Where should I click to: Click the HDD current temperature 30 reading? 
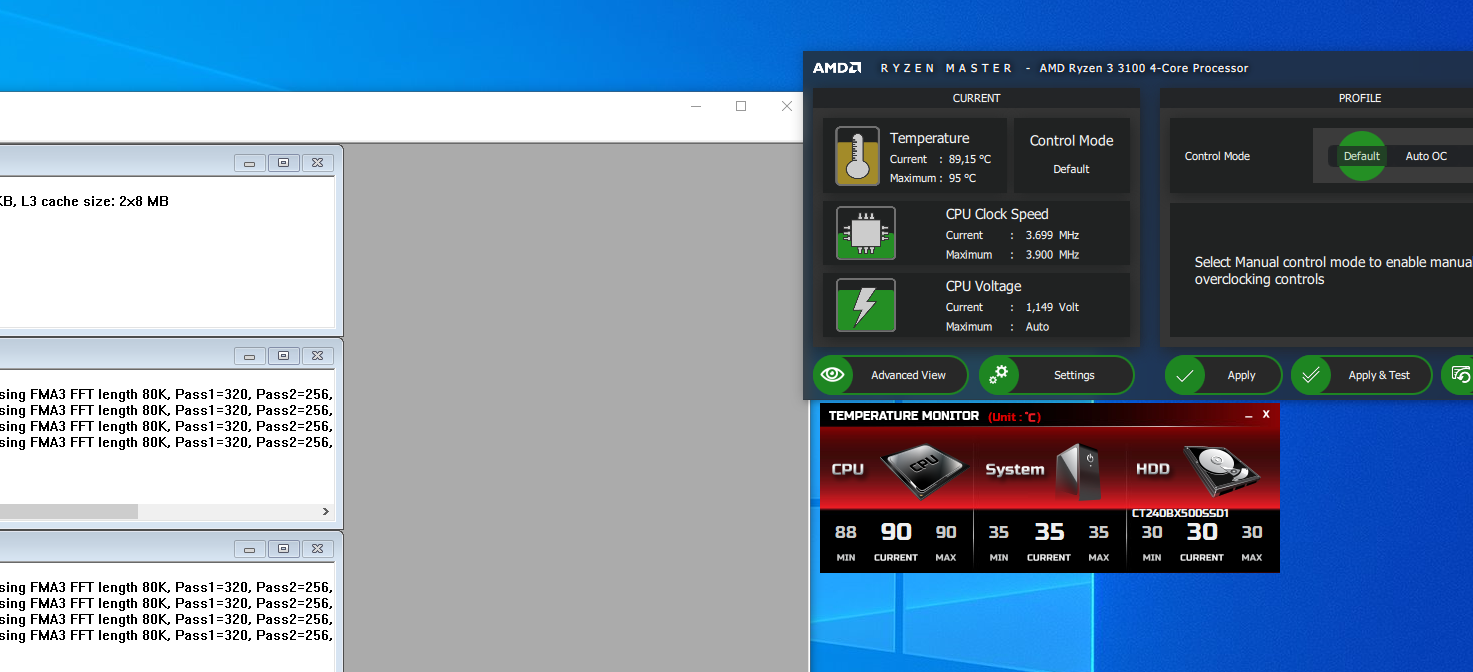[1202, 532]
